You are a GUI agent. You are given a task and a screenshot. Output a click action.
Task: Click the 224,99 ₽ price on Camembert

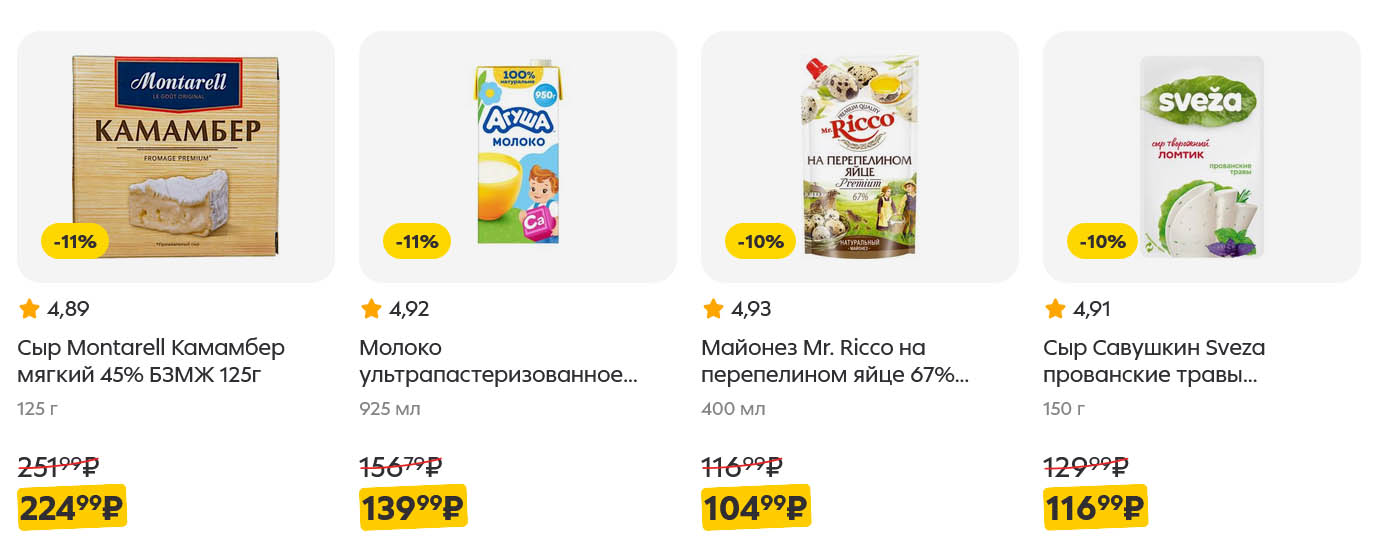(x=71, y=508)
